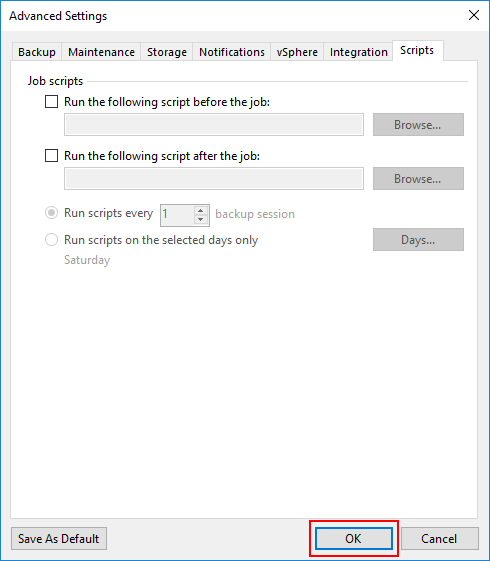The image size is (490, 561).
Task: Select the Storage tab
Action: [167, 52]
